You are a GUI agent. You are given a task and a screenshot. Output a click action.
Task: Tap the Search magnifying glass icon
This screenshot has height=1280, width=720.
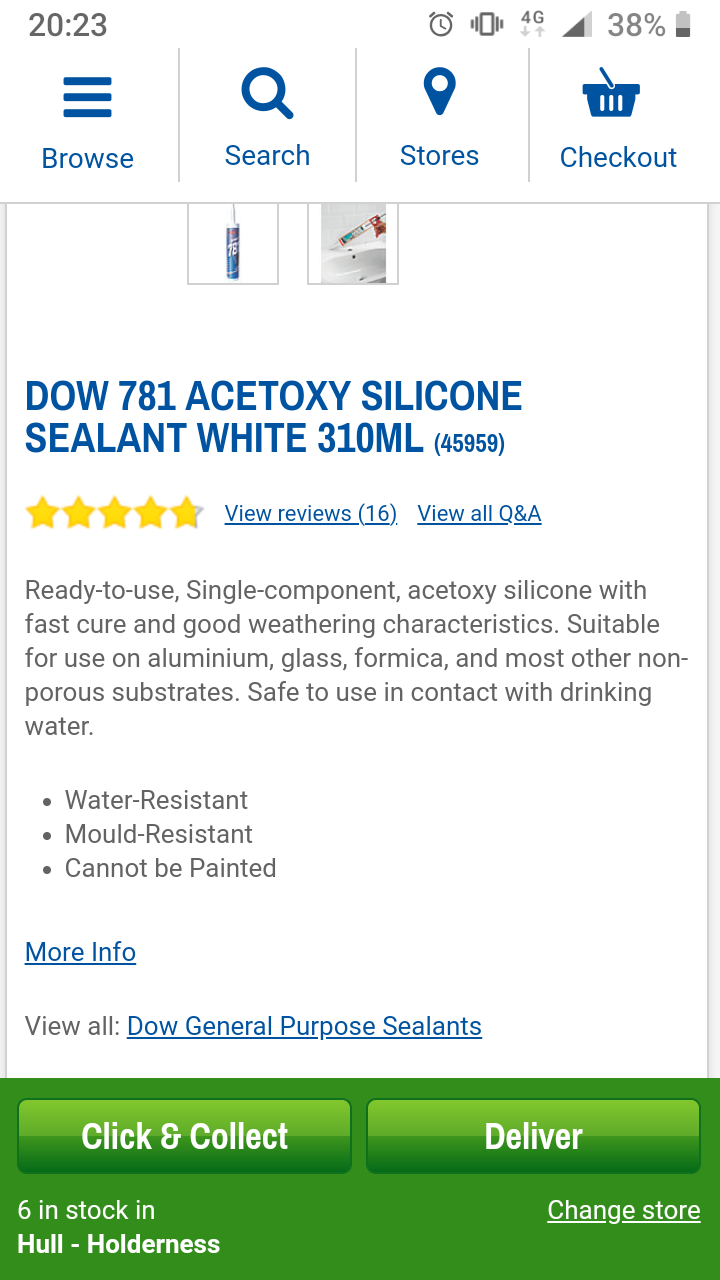(267, 95)
